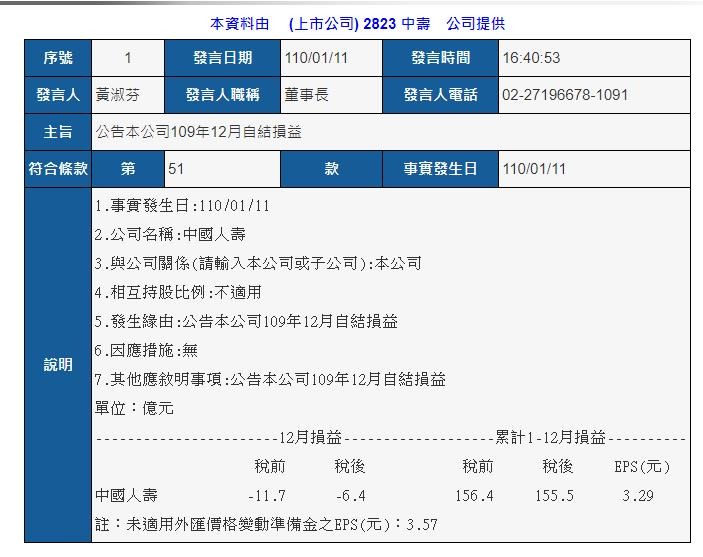Select the 發言時間 header cell
Viewport: 703px width, 557px height.
[x=440, y=58]
